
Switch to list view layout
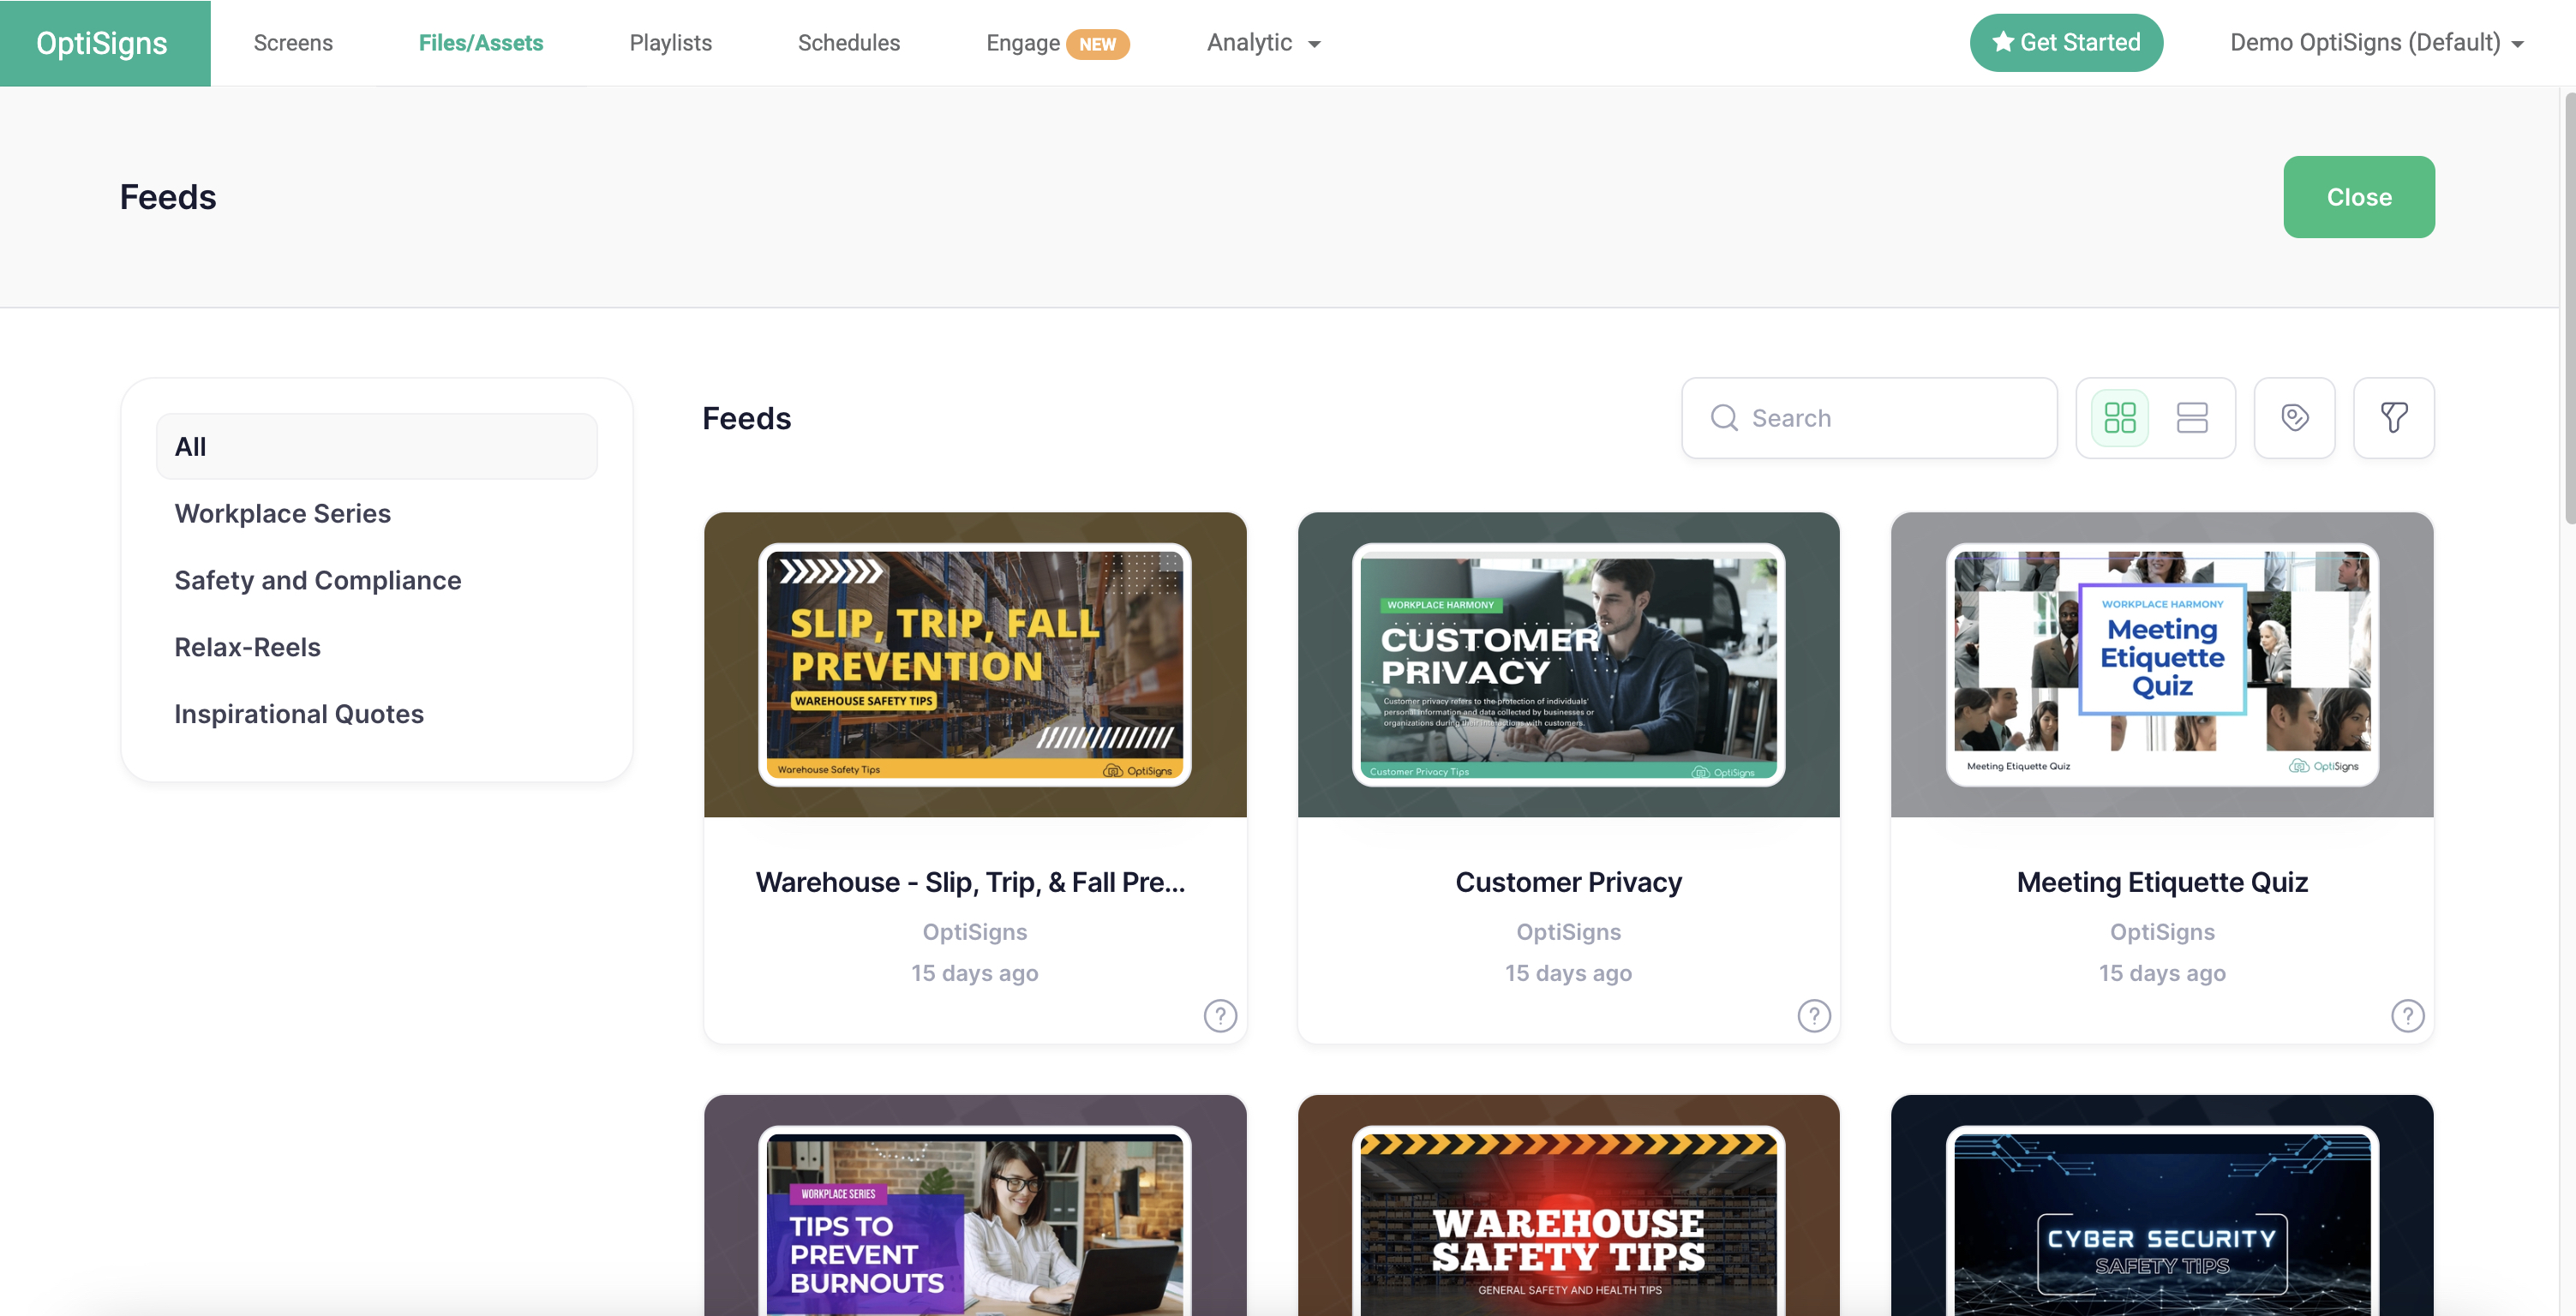pyautogui.click(x=2191, y=418)
